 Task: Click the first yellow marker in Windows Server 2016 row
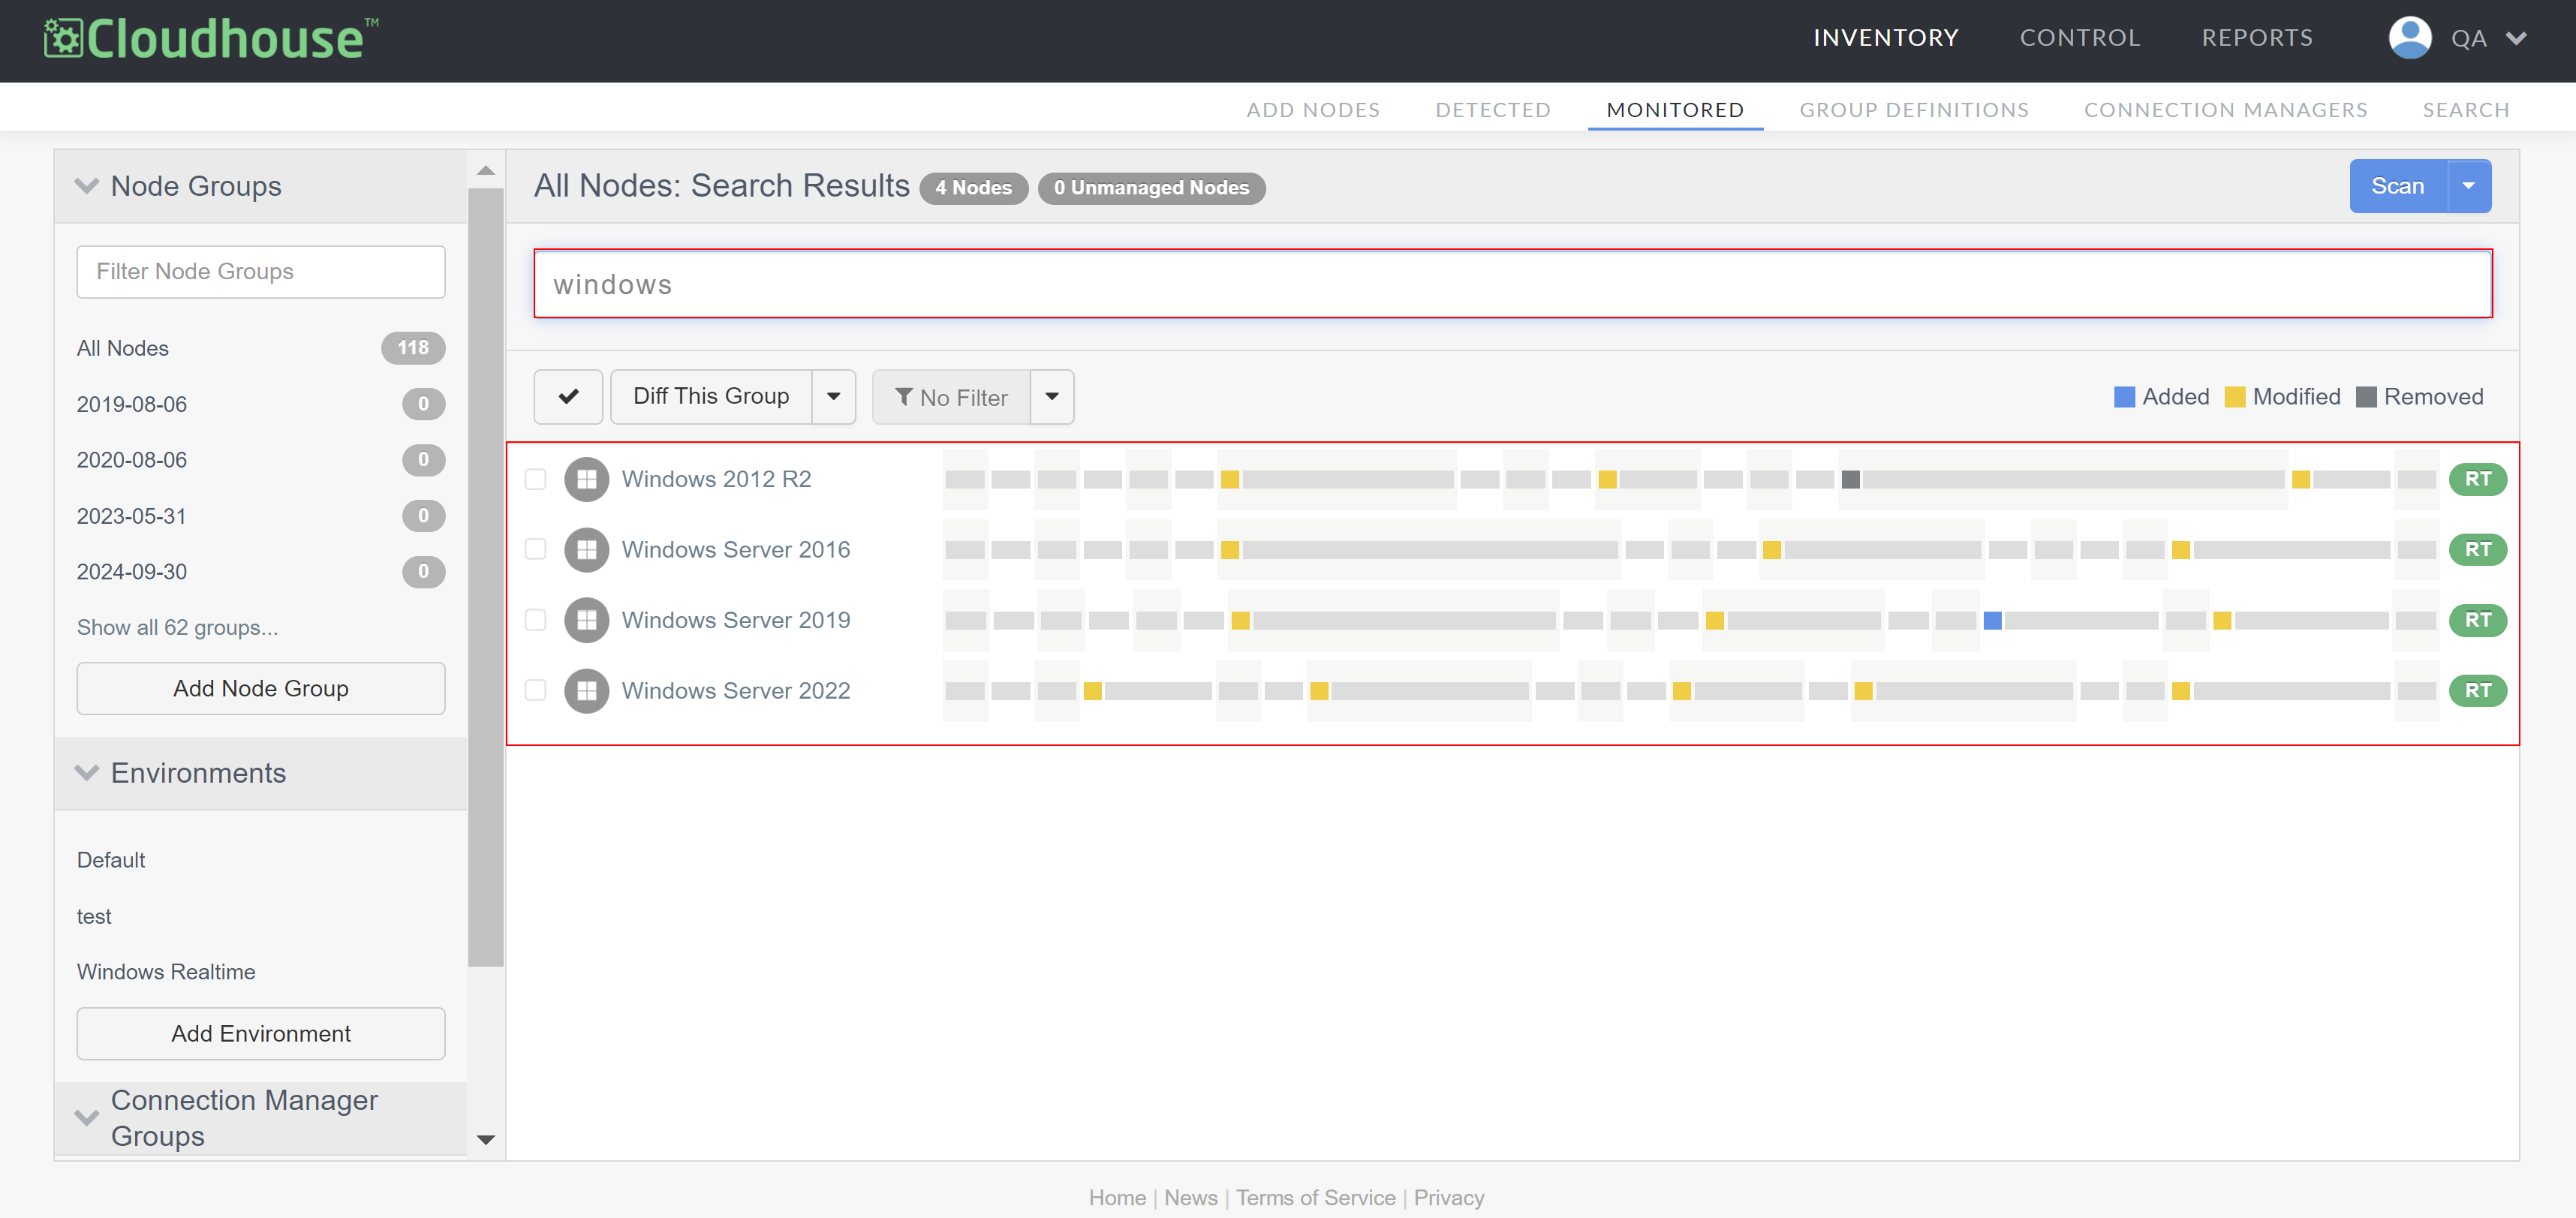(1230, 550)
